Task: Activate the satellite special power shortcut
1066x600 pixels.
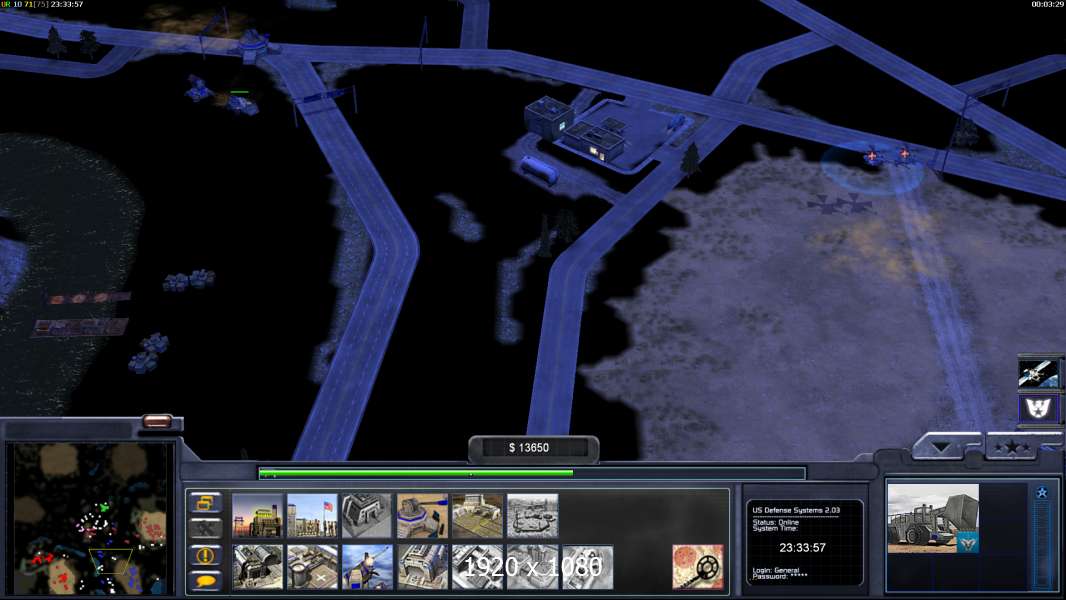Action: tap(1037, 374)
